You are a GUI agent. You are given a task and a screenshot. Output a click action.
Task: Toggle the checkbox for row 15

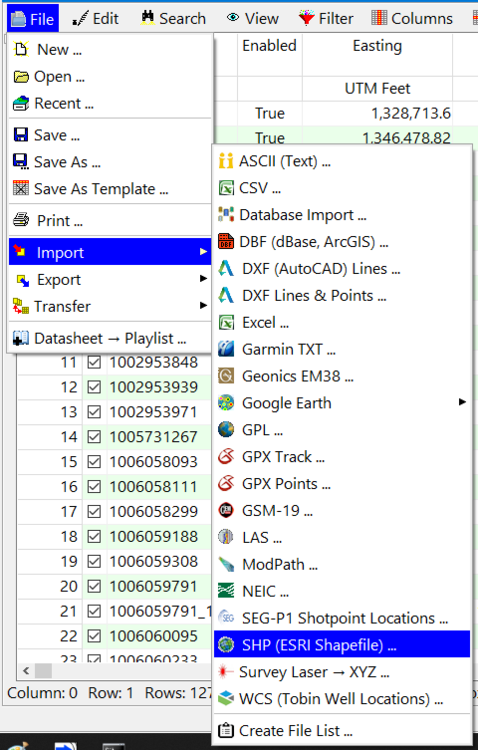[x=94, y=462]
